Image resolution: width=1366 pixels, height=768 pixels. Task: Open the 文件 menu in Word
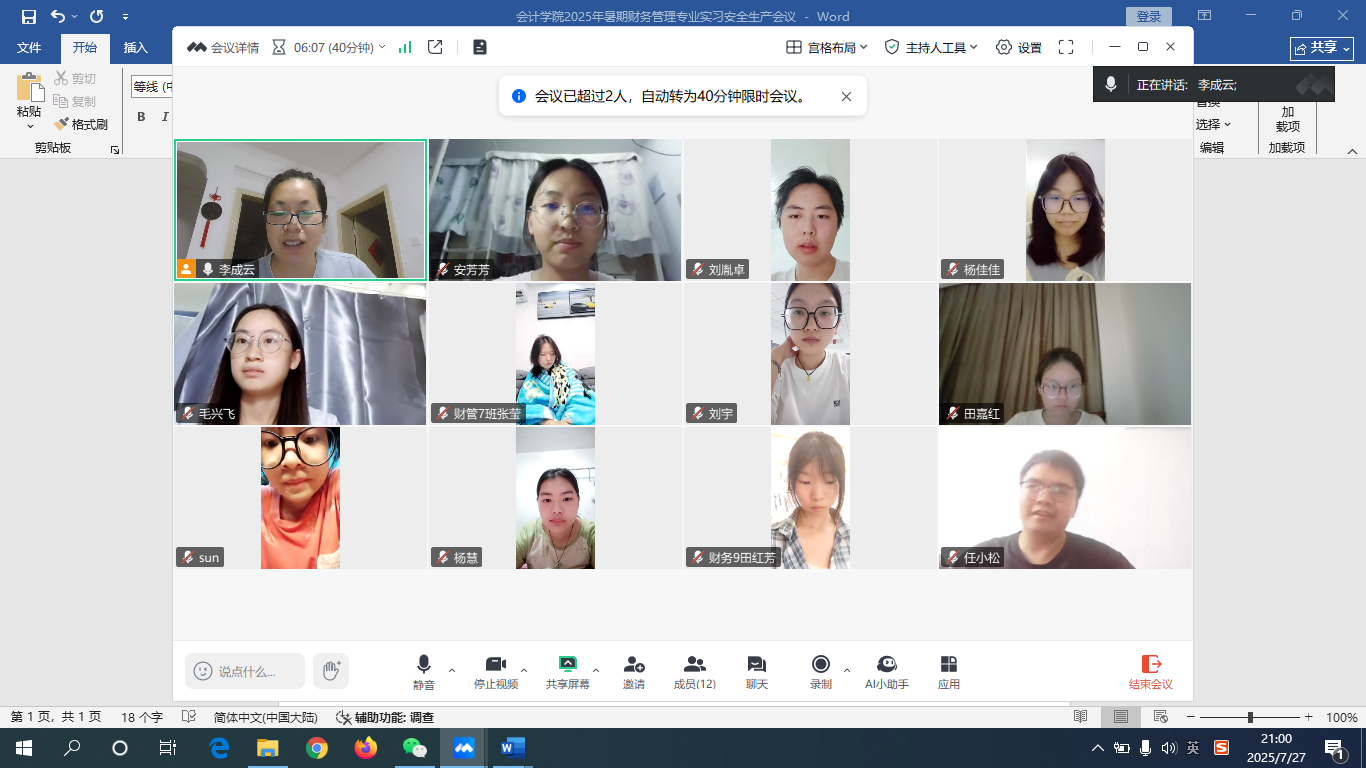(x=29, y=47)
